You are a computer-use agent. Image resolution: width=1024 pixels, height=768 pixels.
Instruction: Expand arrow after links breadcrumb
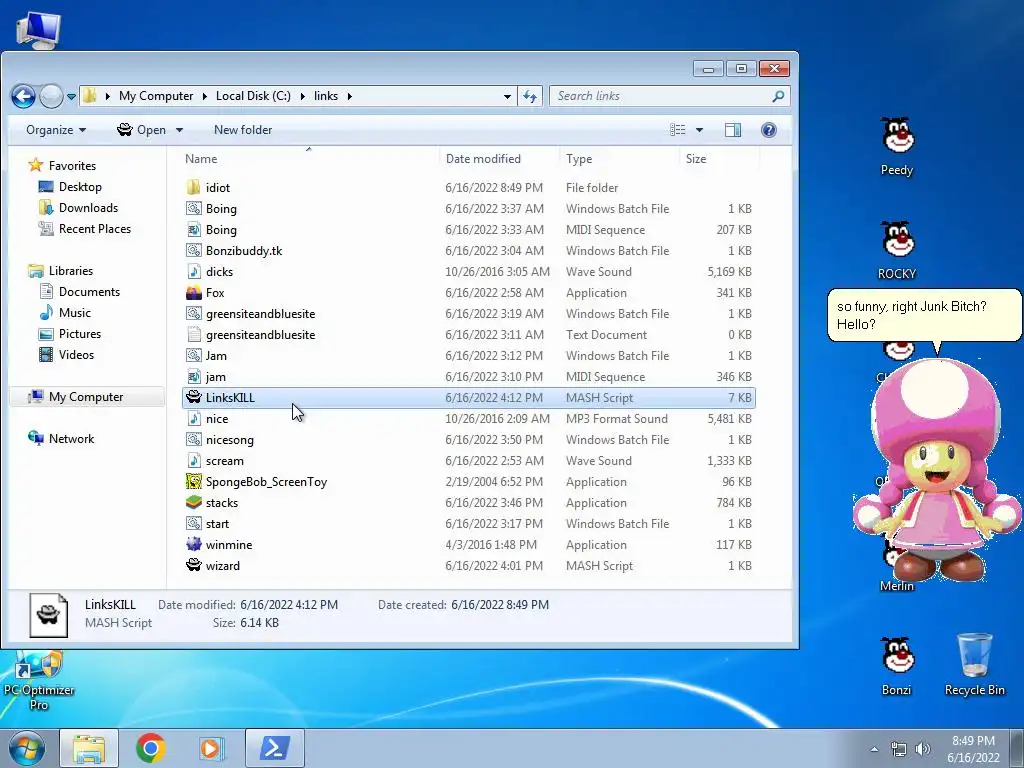pyautogui.click(x=349, y=97)
